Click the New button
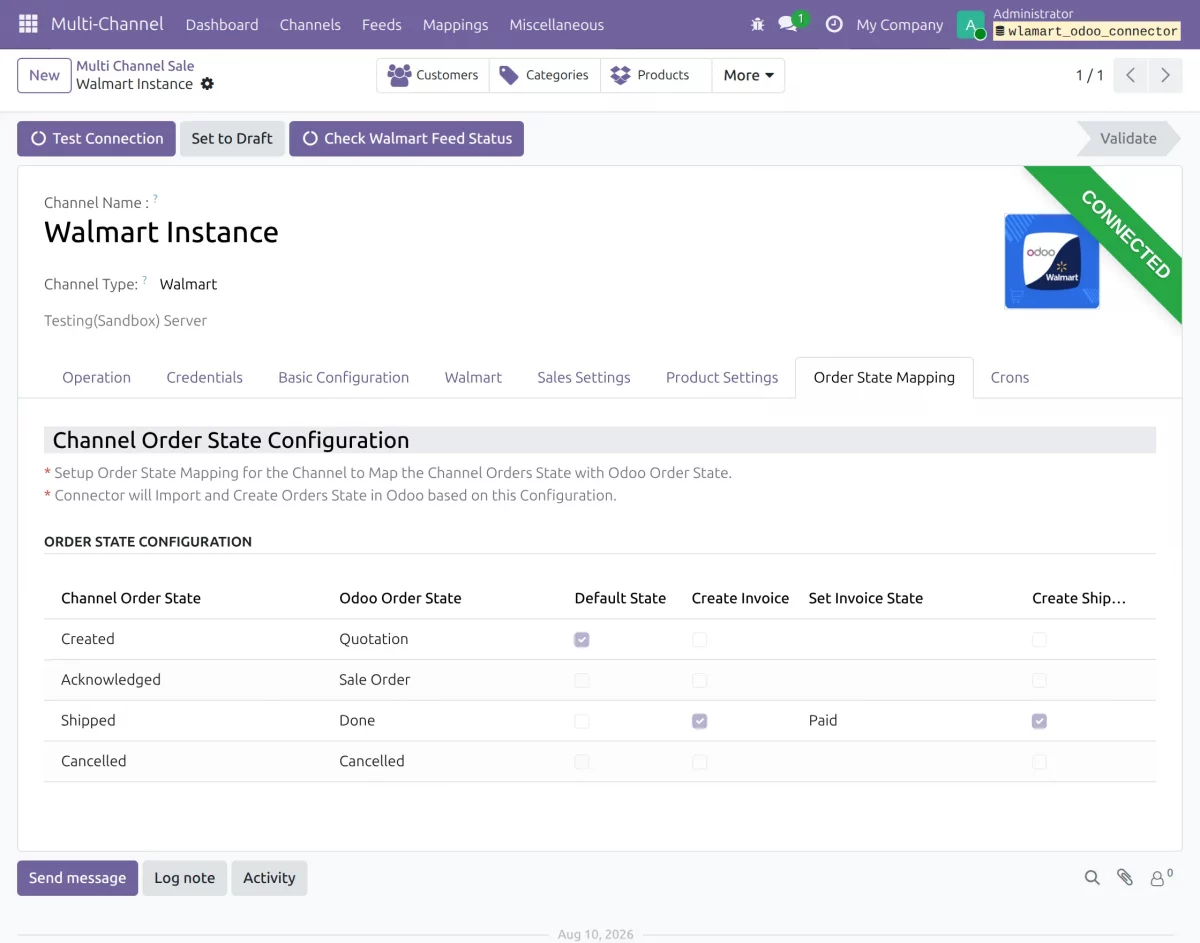The image size is (1200, 943). 44,75
